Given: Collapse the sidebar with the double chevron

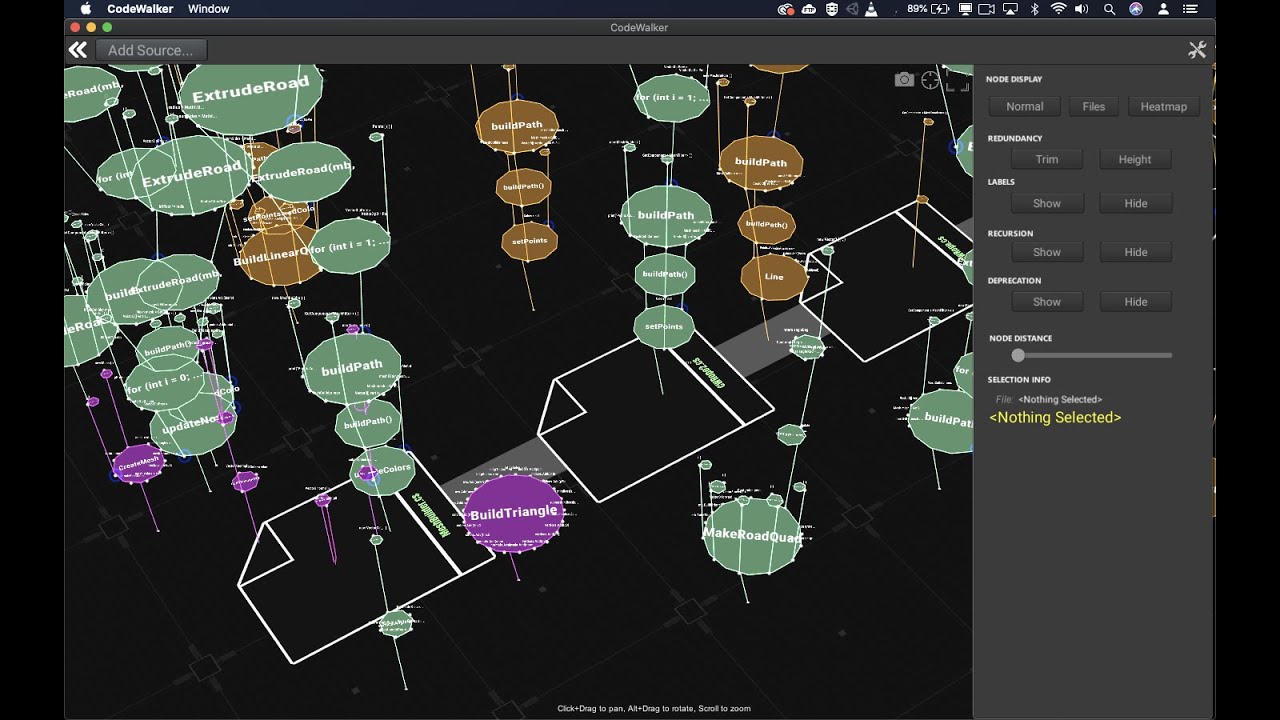Looking at the screenshot, I should (x=78, y=50).
